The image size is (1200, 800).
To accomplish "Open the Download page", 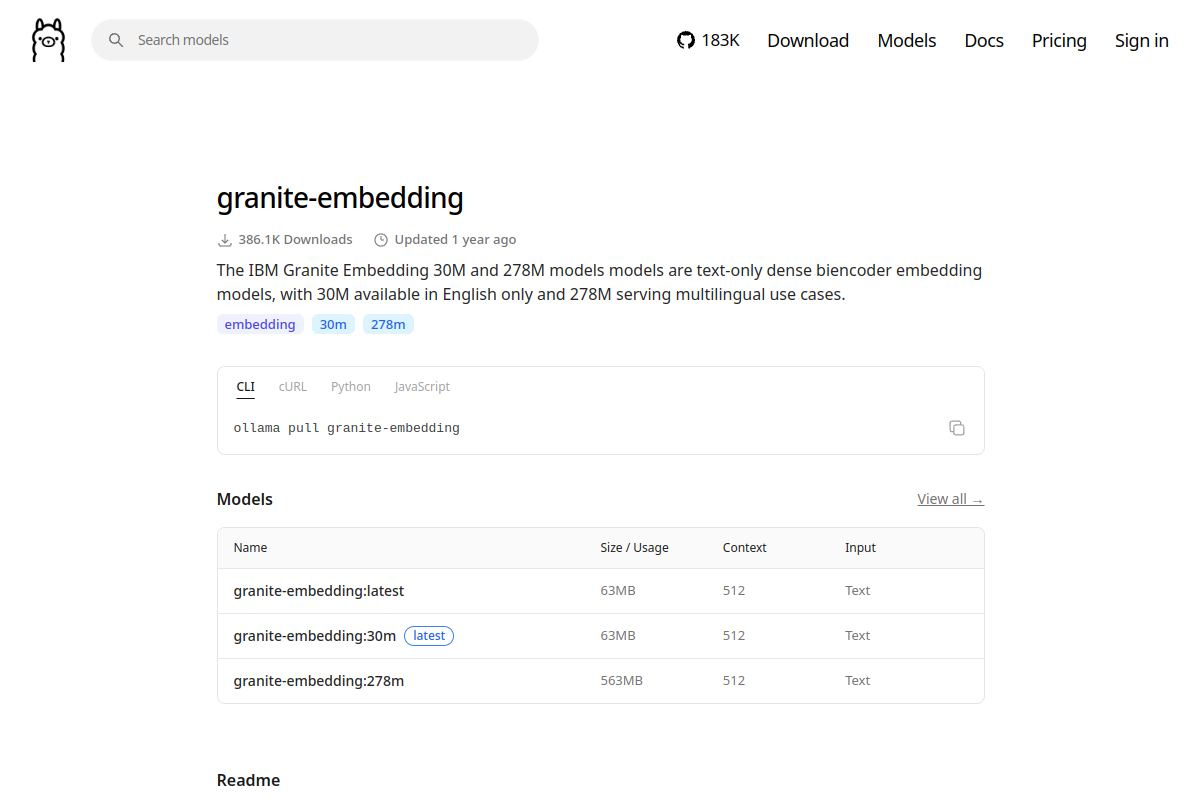I will coord(808,40).
